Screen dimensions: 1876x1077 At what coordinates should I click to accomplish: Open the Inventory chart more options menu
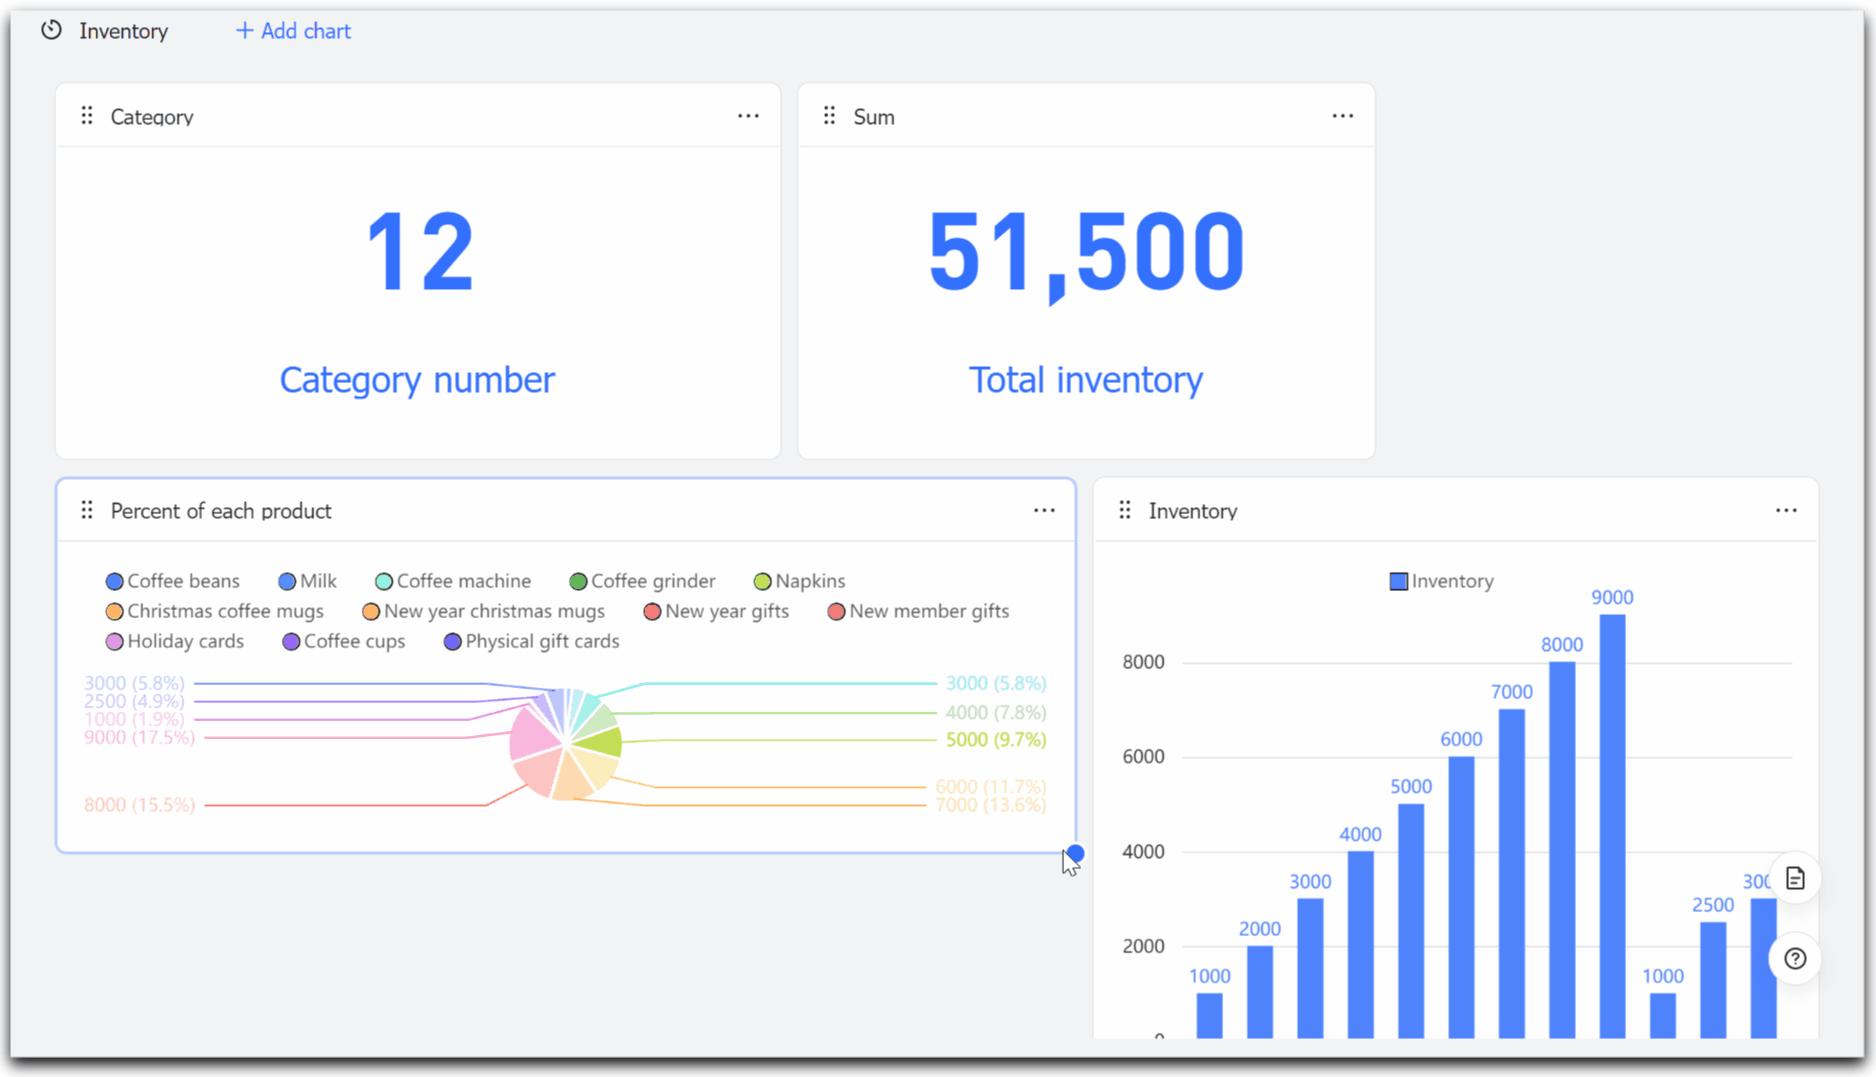click(x=1785, y=510)
